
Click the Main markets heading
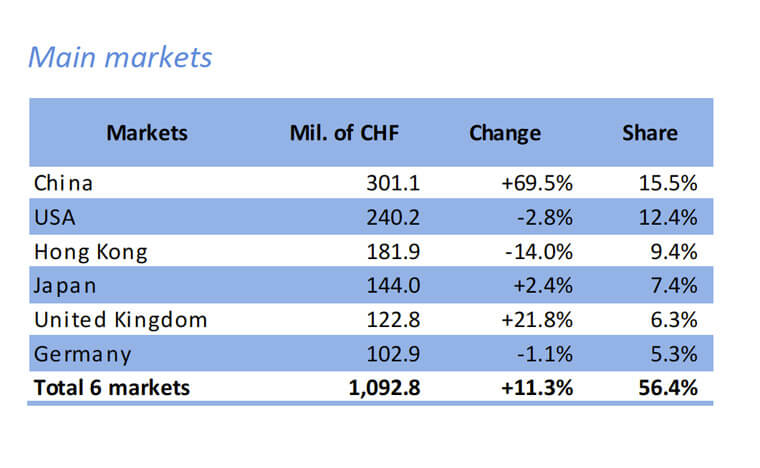tap(120, 57)
